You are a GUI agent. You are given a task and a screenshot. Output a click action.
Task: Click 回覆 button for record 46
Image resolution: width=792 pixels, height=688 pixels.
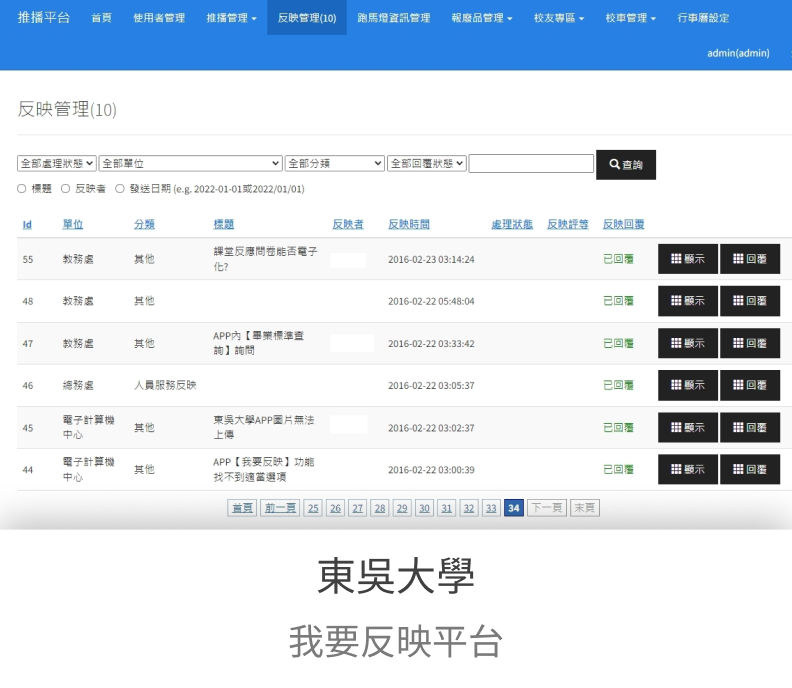(750, 385)
